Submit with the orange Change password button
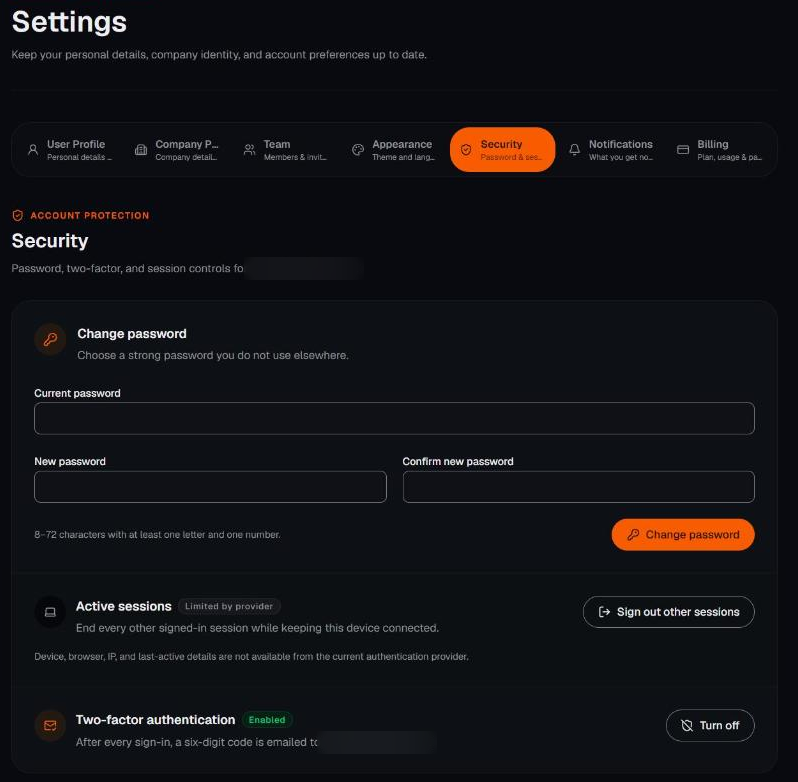The image size is (798, 782). click(683, 535)
